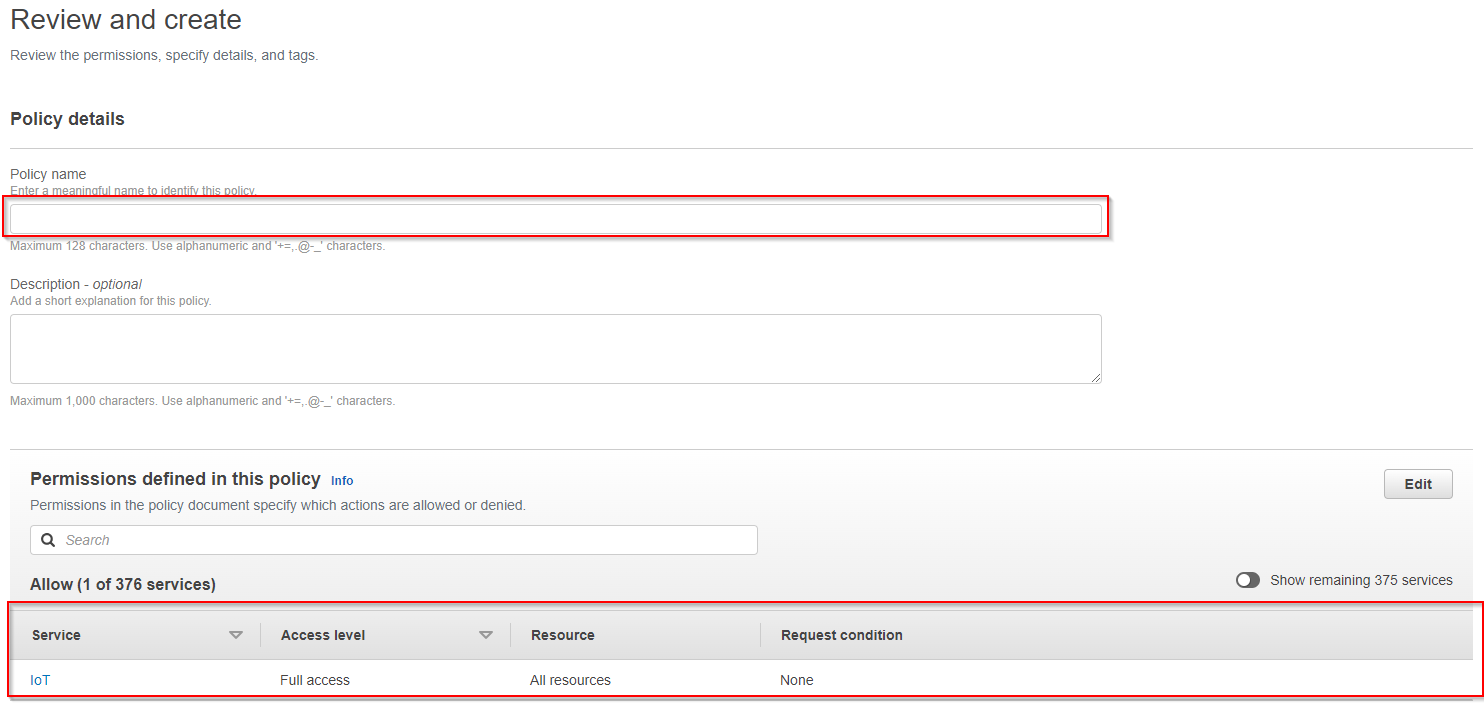Click the magnifier icon in Search box
This screenshot has width=1484, height=709.
coord(48,540)
